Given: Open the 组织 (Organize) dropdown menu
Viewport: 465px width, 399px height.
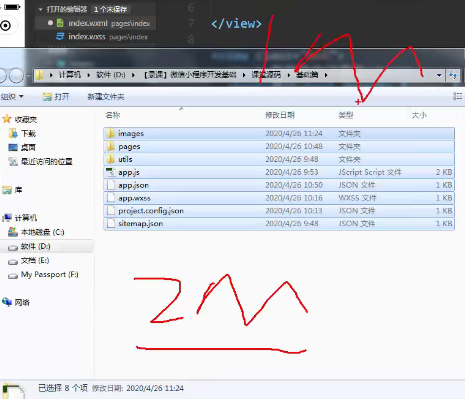Looking at the screenshot, I should (12, 97).
